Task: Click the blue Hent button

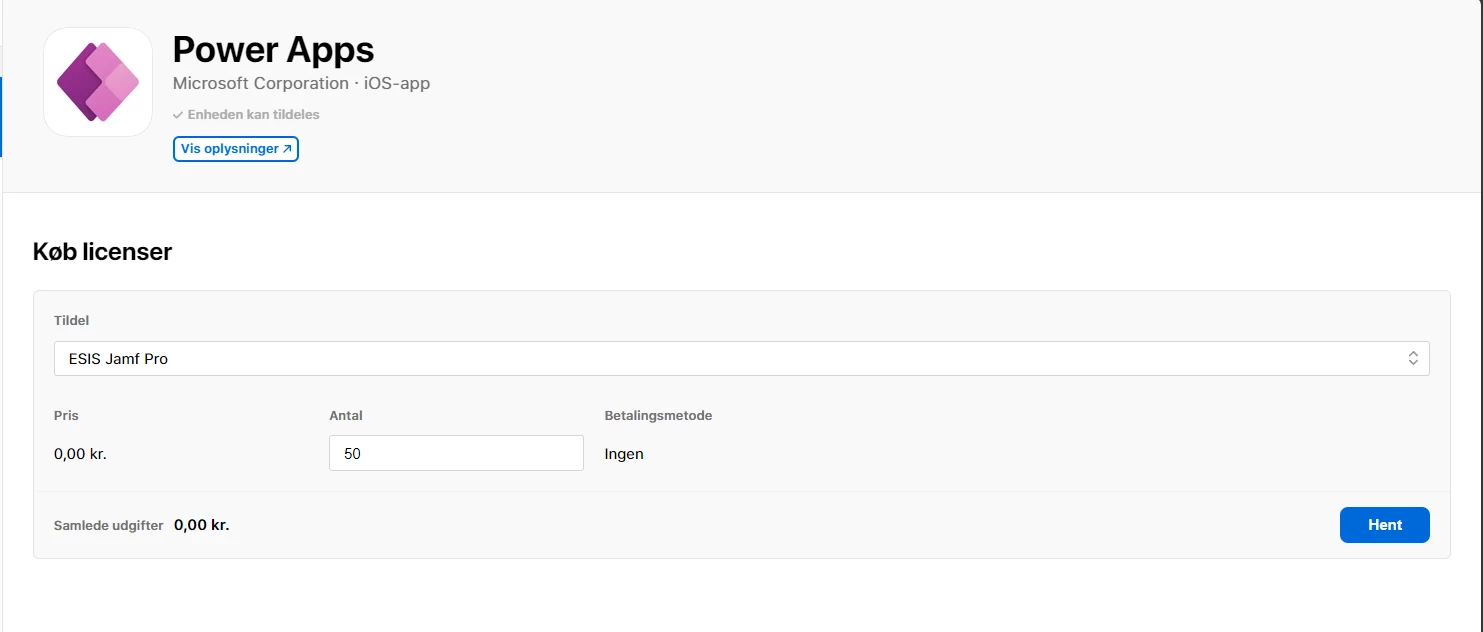Action: click(1385, 525)
